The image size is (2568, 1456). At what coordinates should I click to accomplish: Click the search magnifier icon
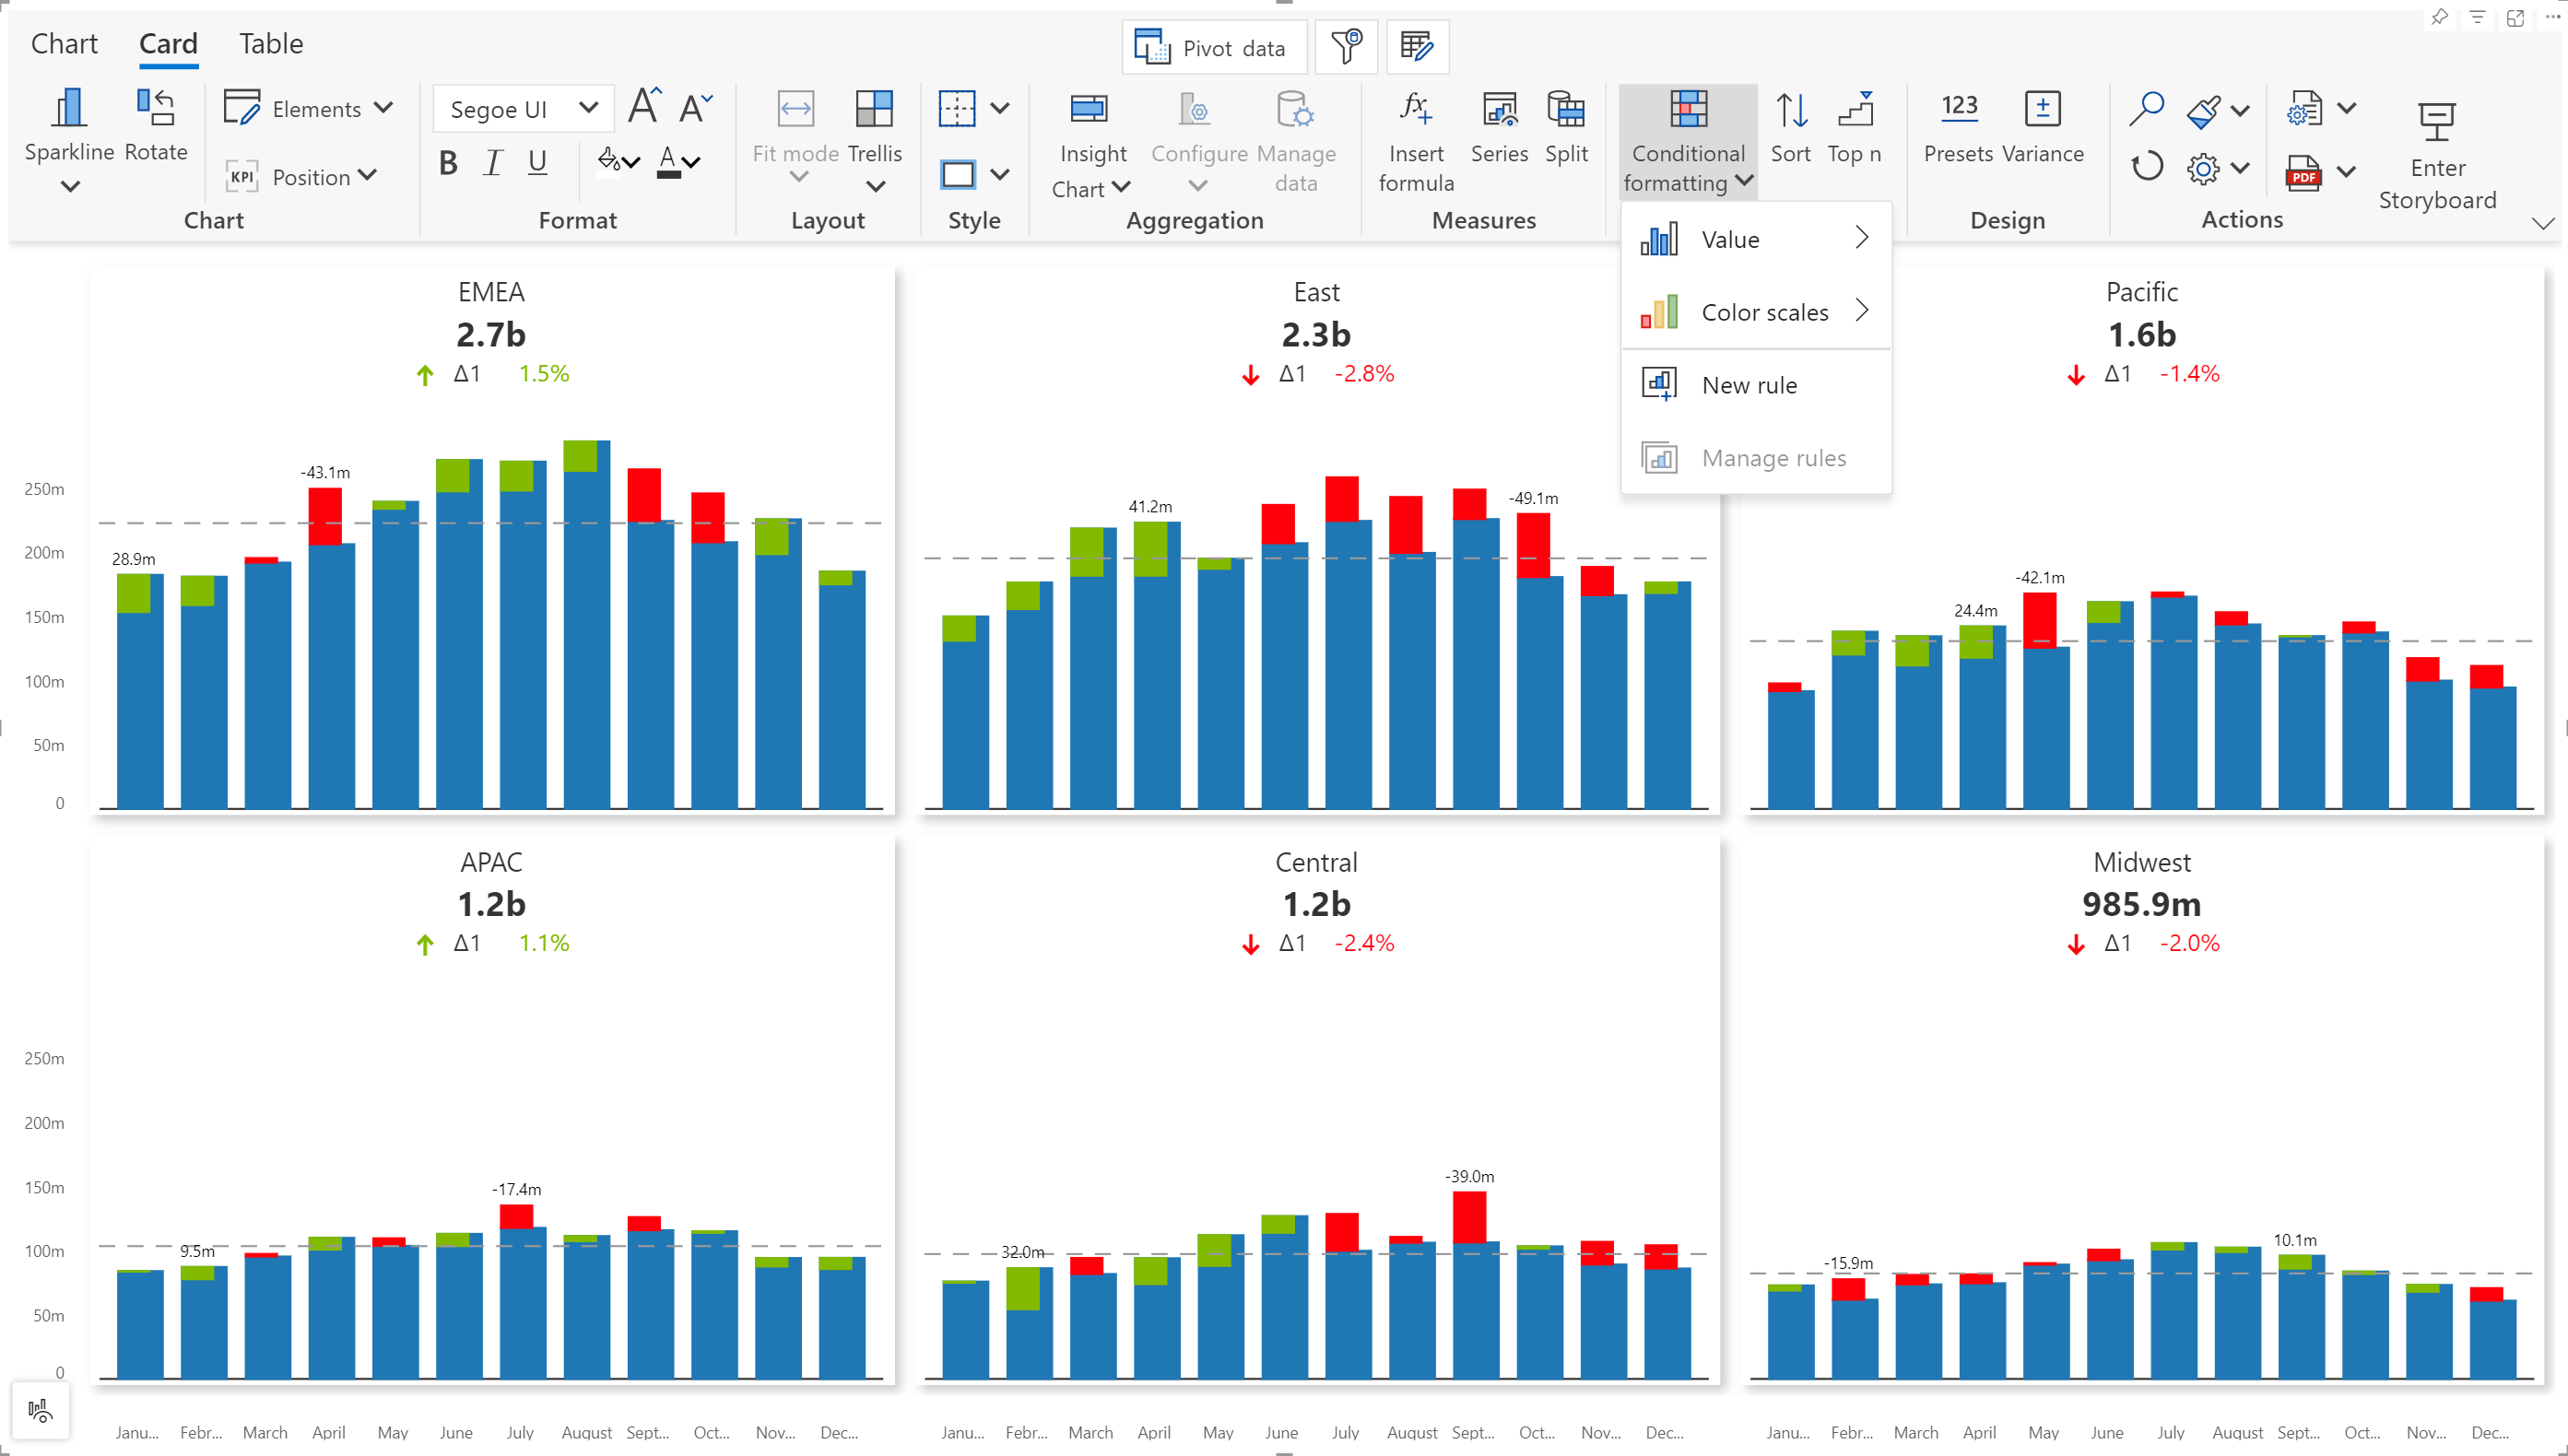2145,108
